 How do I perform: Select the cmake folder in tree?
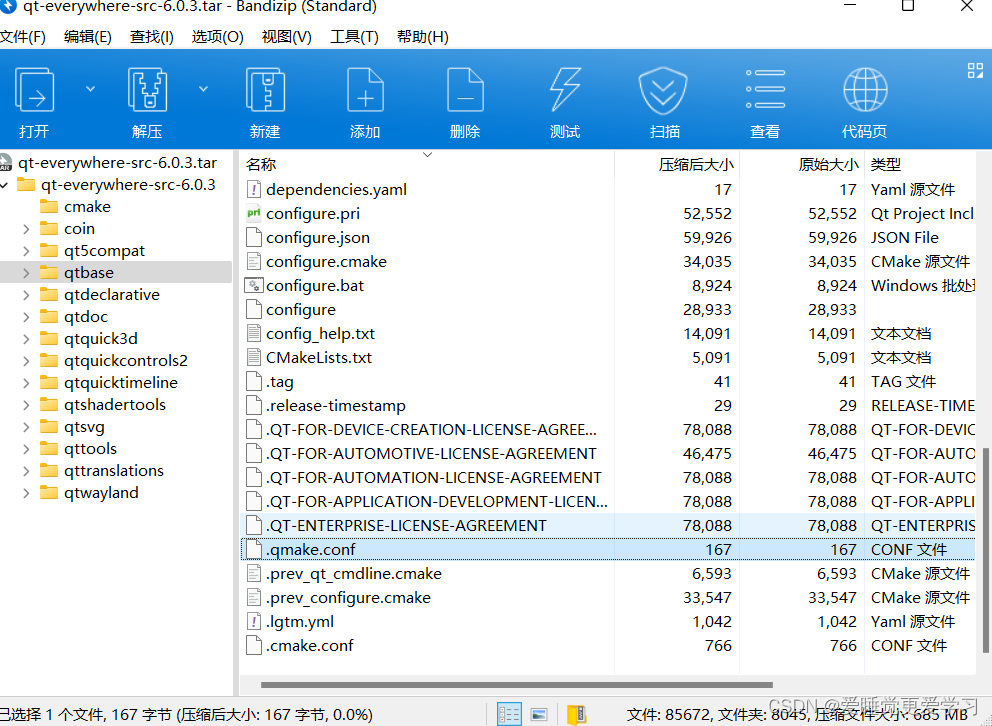pyautogui.click(x=75, y=207)
